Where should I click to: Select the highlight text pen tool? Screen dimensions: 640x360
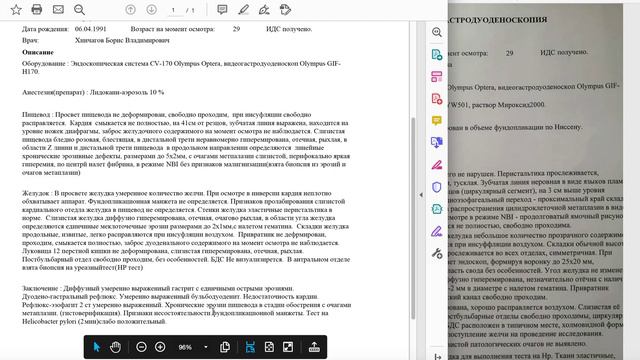(x=244, y=9)
